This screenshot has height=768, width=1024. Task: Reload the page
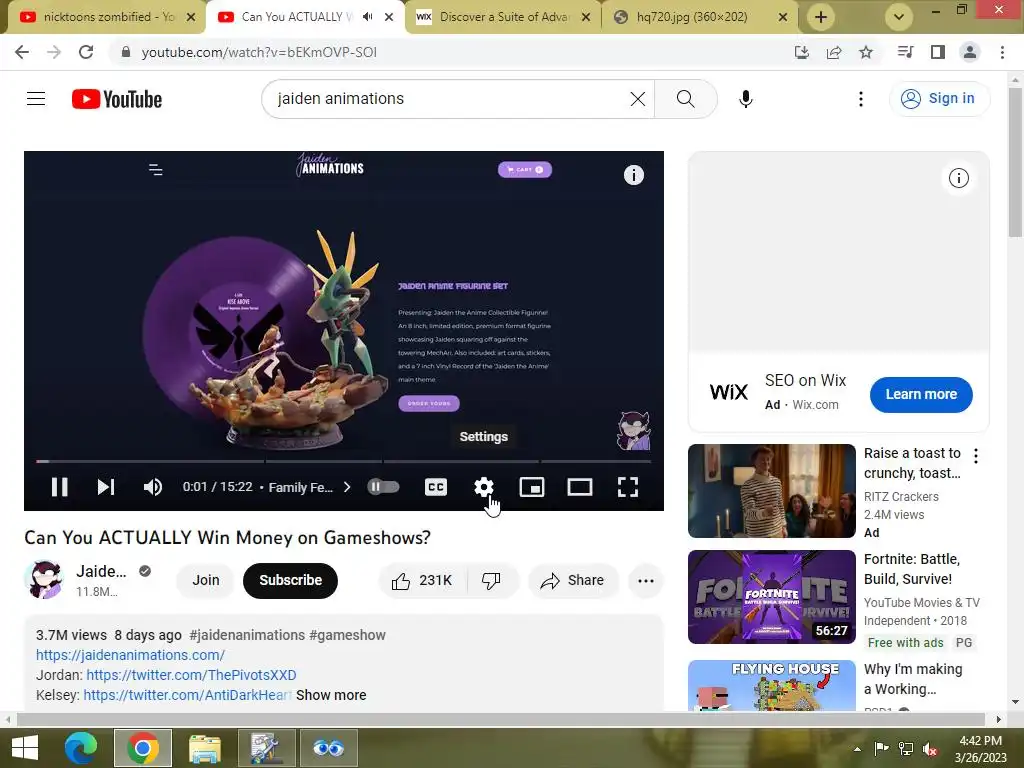86,52
